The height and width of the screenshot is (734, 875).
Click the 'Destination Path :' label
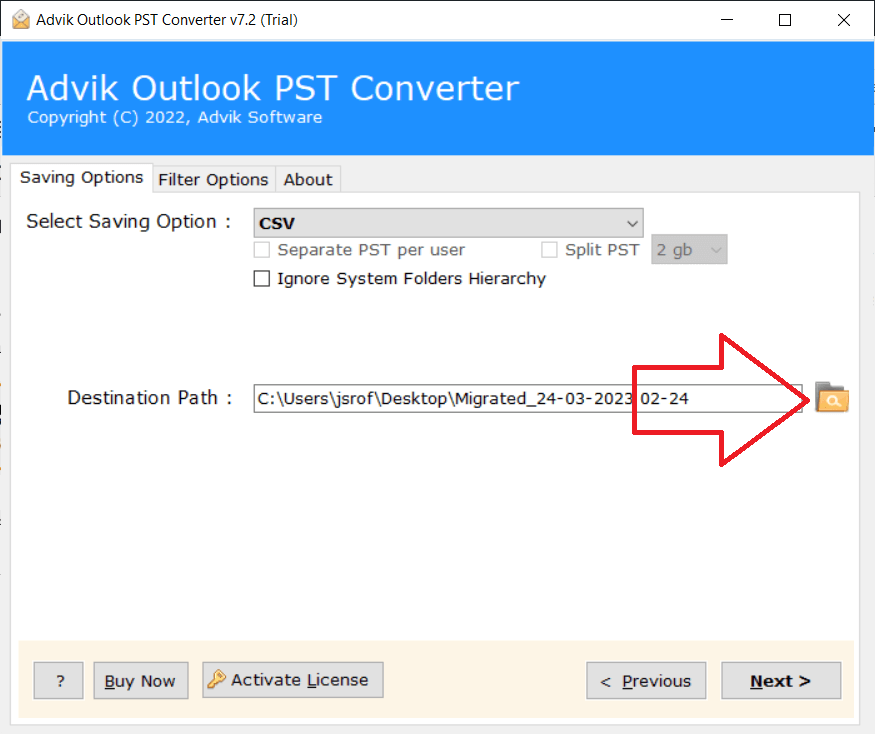[x=150, y=398]
